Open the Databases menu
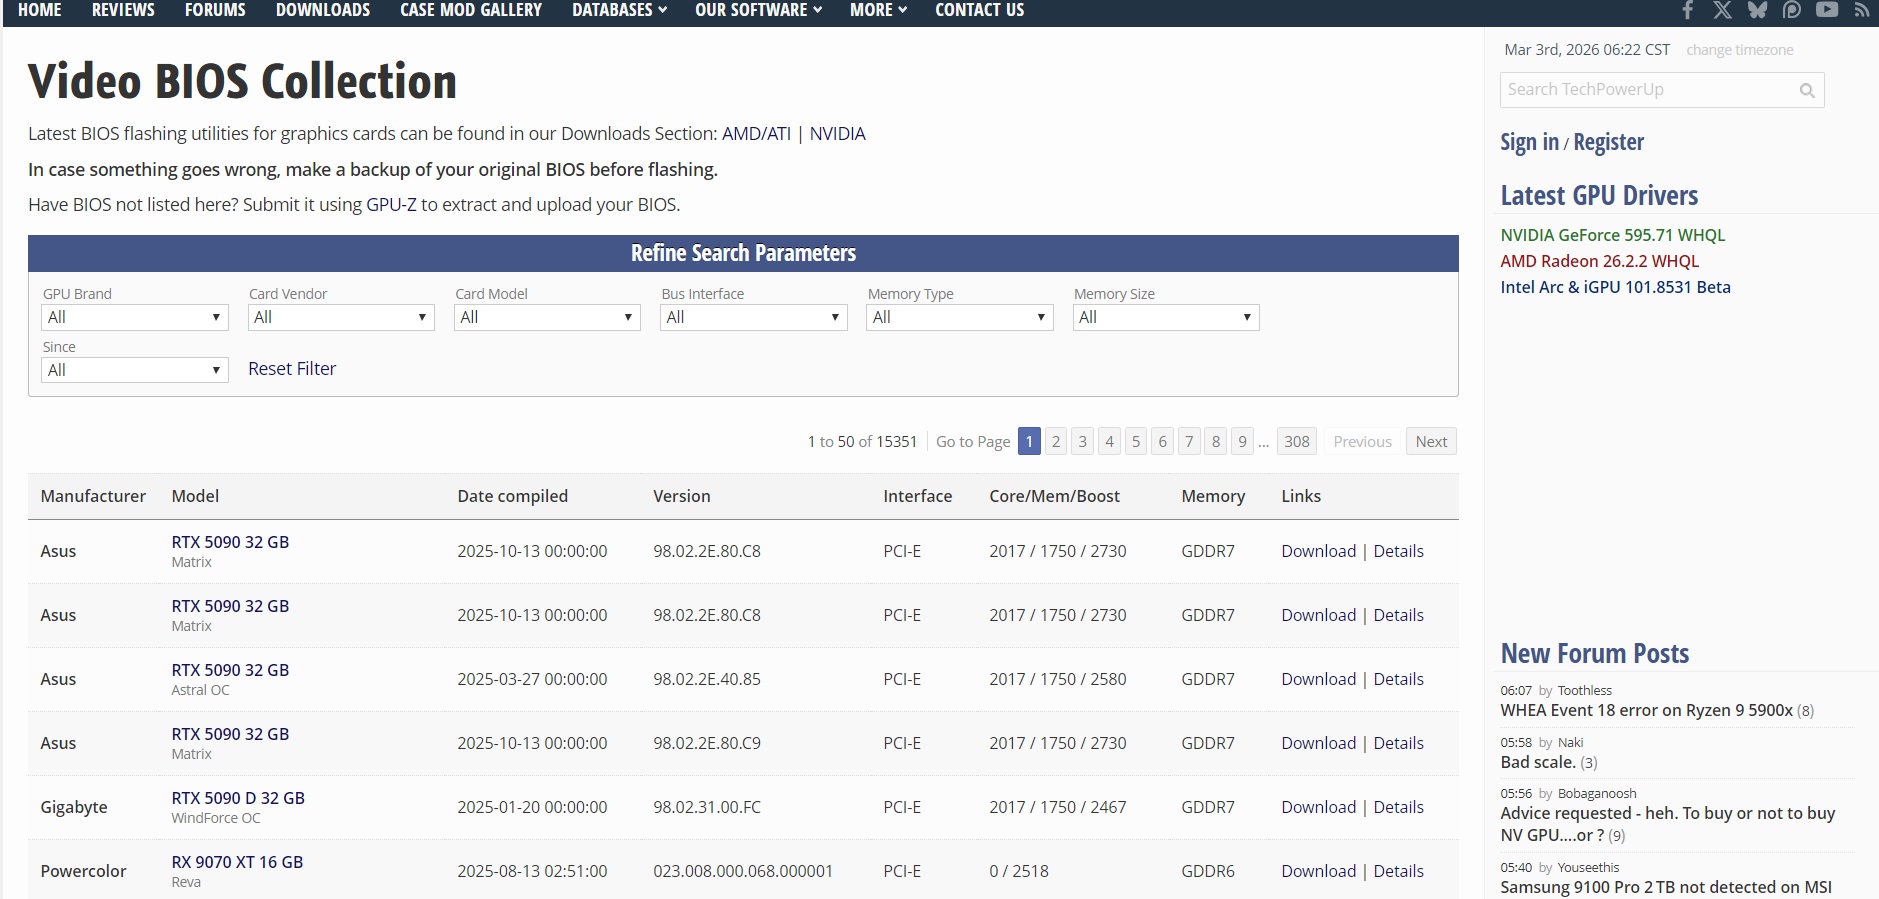 [x=619, y=10]
